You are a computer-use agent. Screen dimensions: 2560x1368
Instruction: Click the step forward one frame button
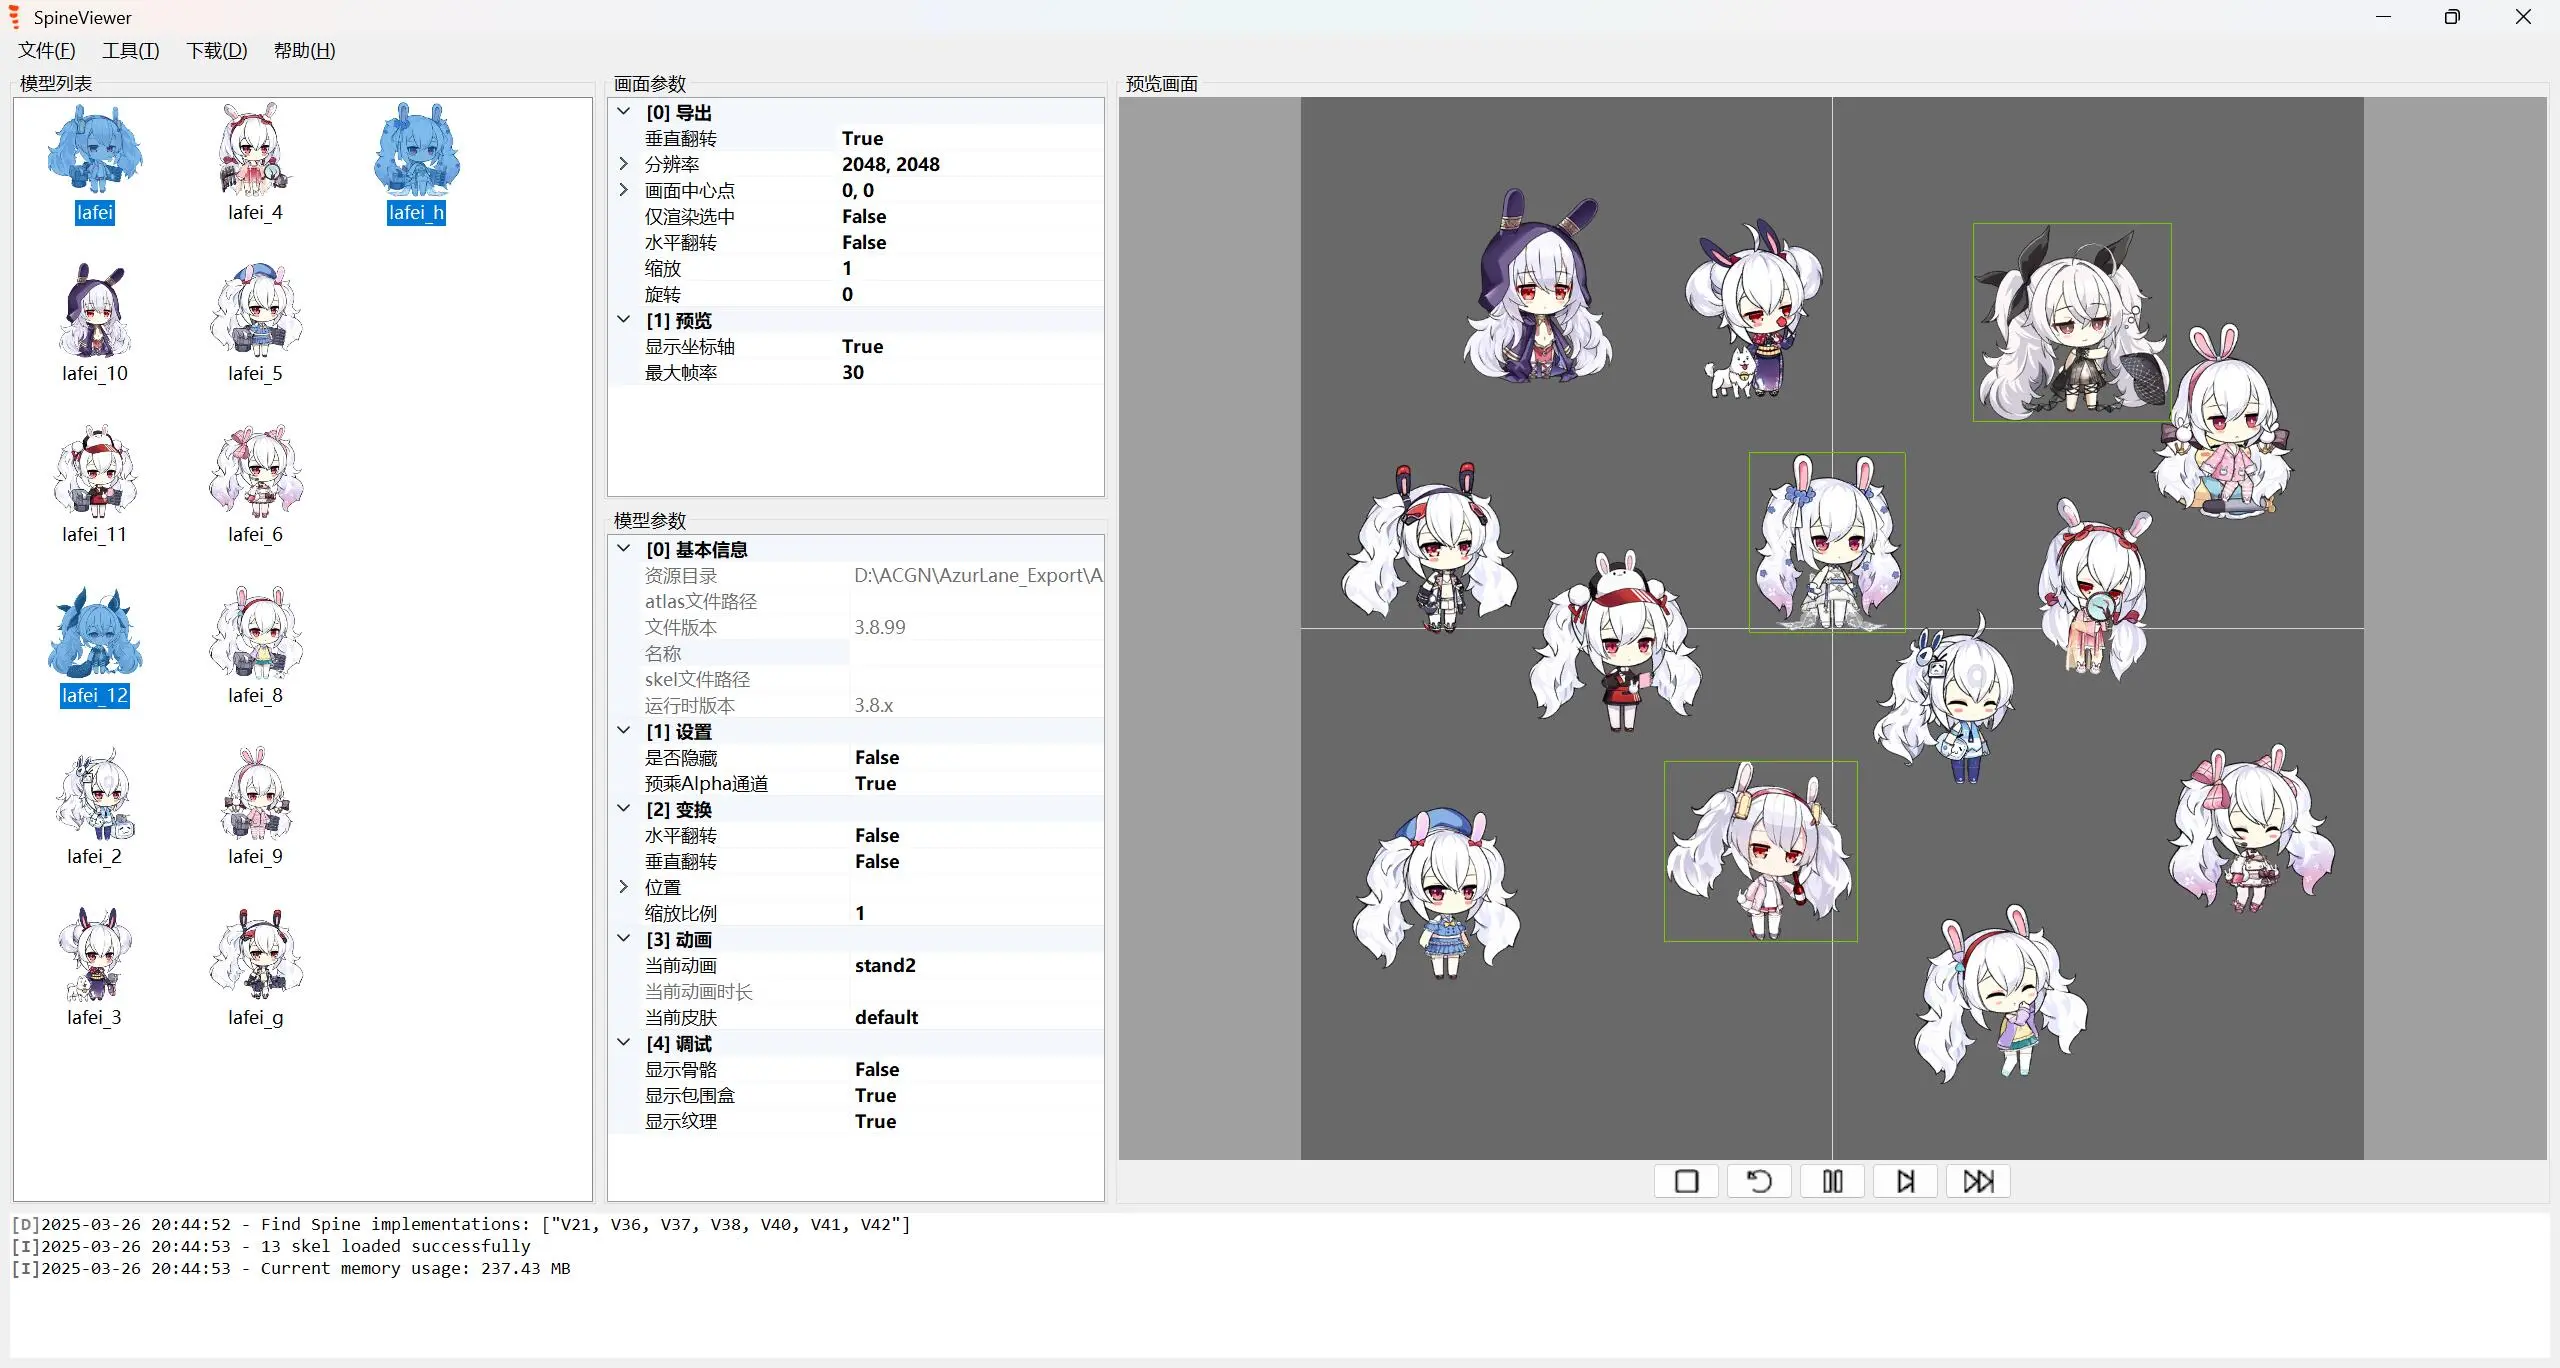coord(1905,1181)
